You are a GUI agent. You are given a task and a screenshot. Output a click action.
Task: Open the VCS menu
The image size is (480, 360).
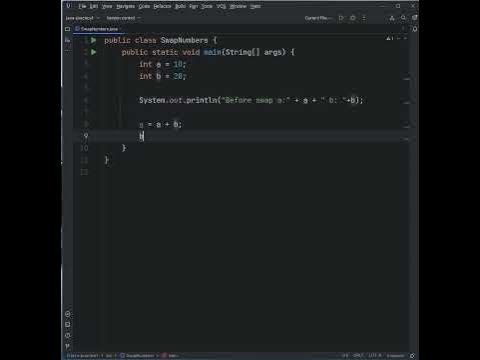[x=221, y=6]
